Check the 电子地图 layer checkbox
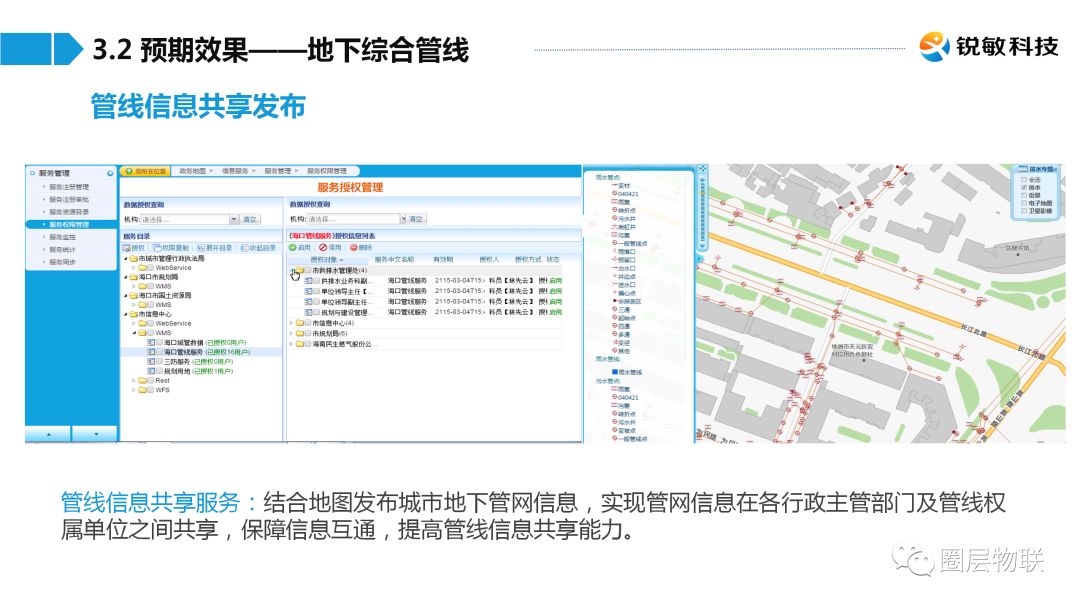 (1024, 203)
